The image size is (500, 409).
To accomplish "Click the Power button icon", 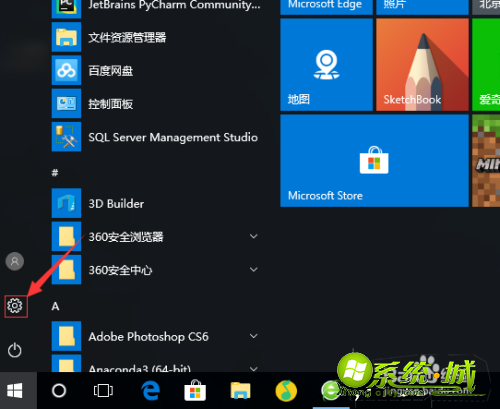I will point(15,350).
